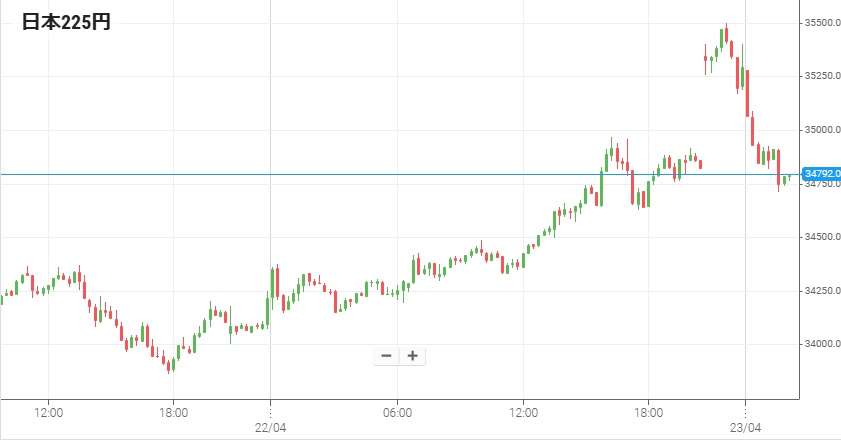
Task: Click the 日本225円 chart title
Action: (x=66, y=23)
